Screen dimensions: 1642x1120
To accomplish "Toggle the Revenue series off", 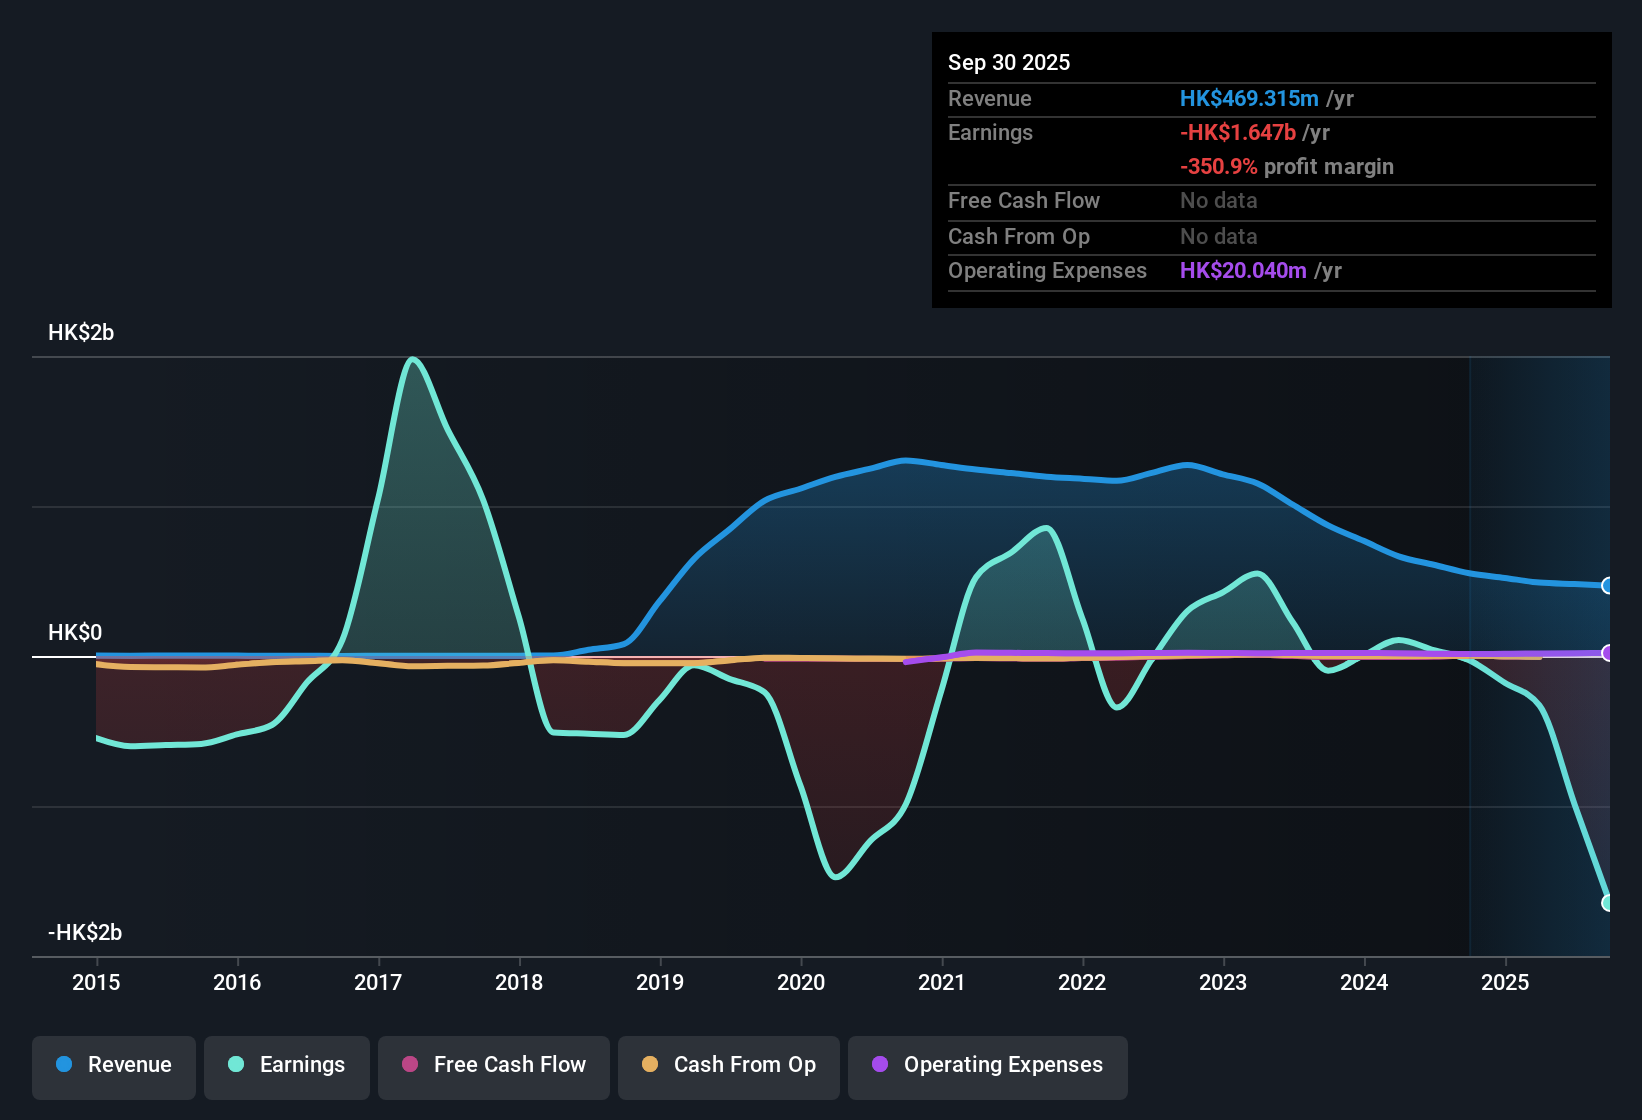I will (x=113, y=1066).
